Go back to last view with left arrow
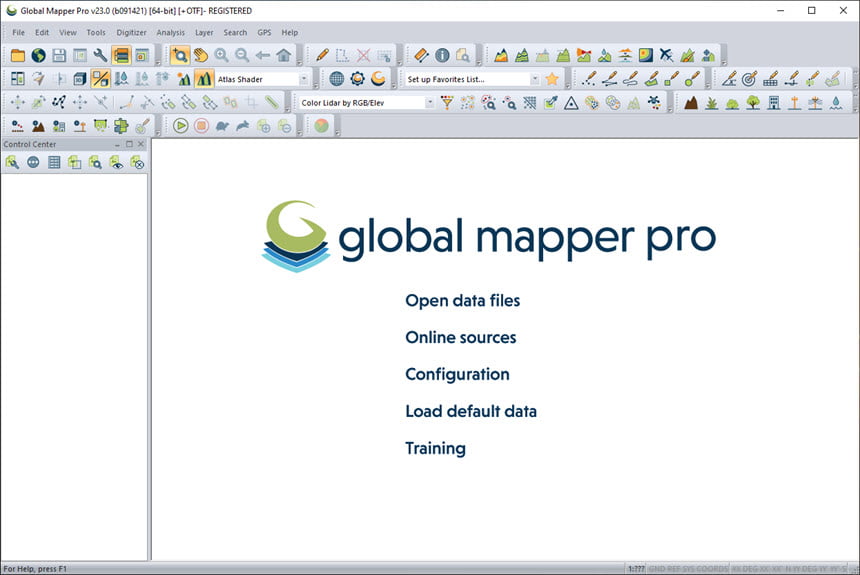Viewport: 860px width, 575px height. coord(263,55)
